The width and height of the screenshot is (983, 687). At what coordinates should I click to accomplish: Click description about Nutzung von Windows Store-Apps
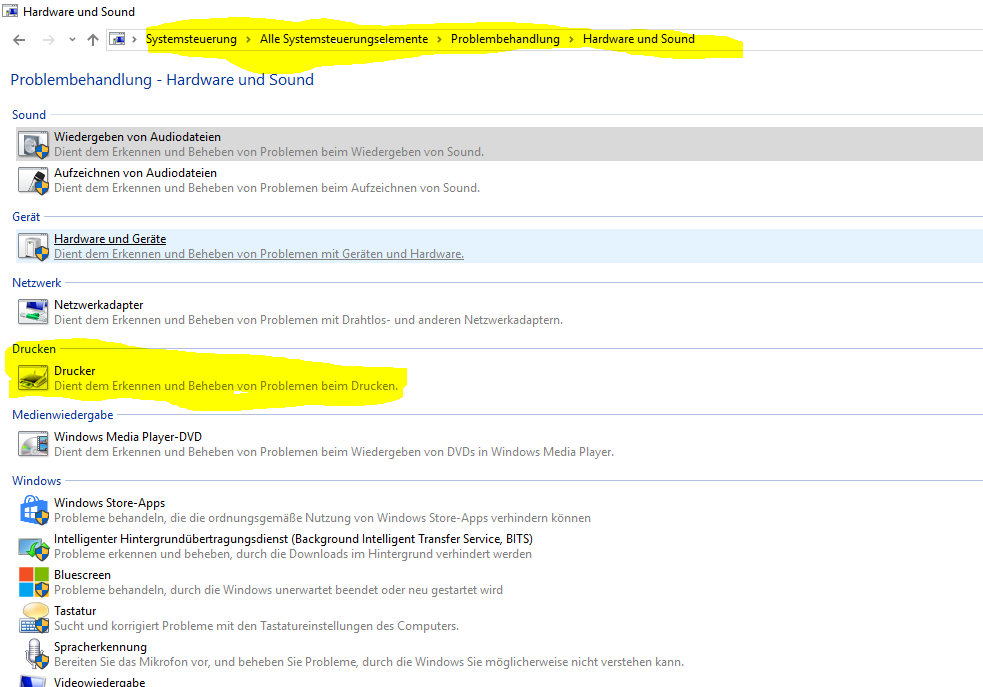(322, 518)
